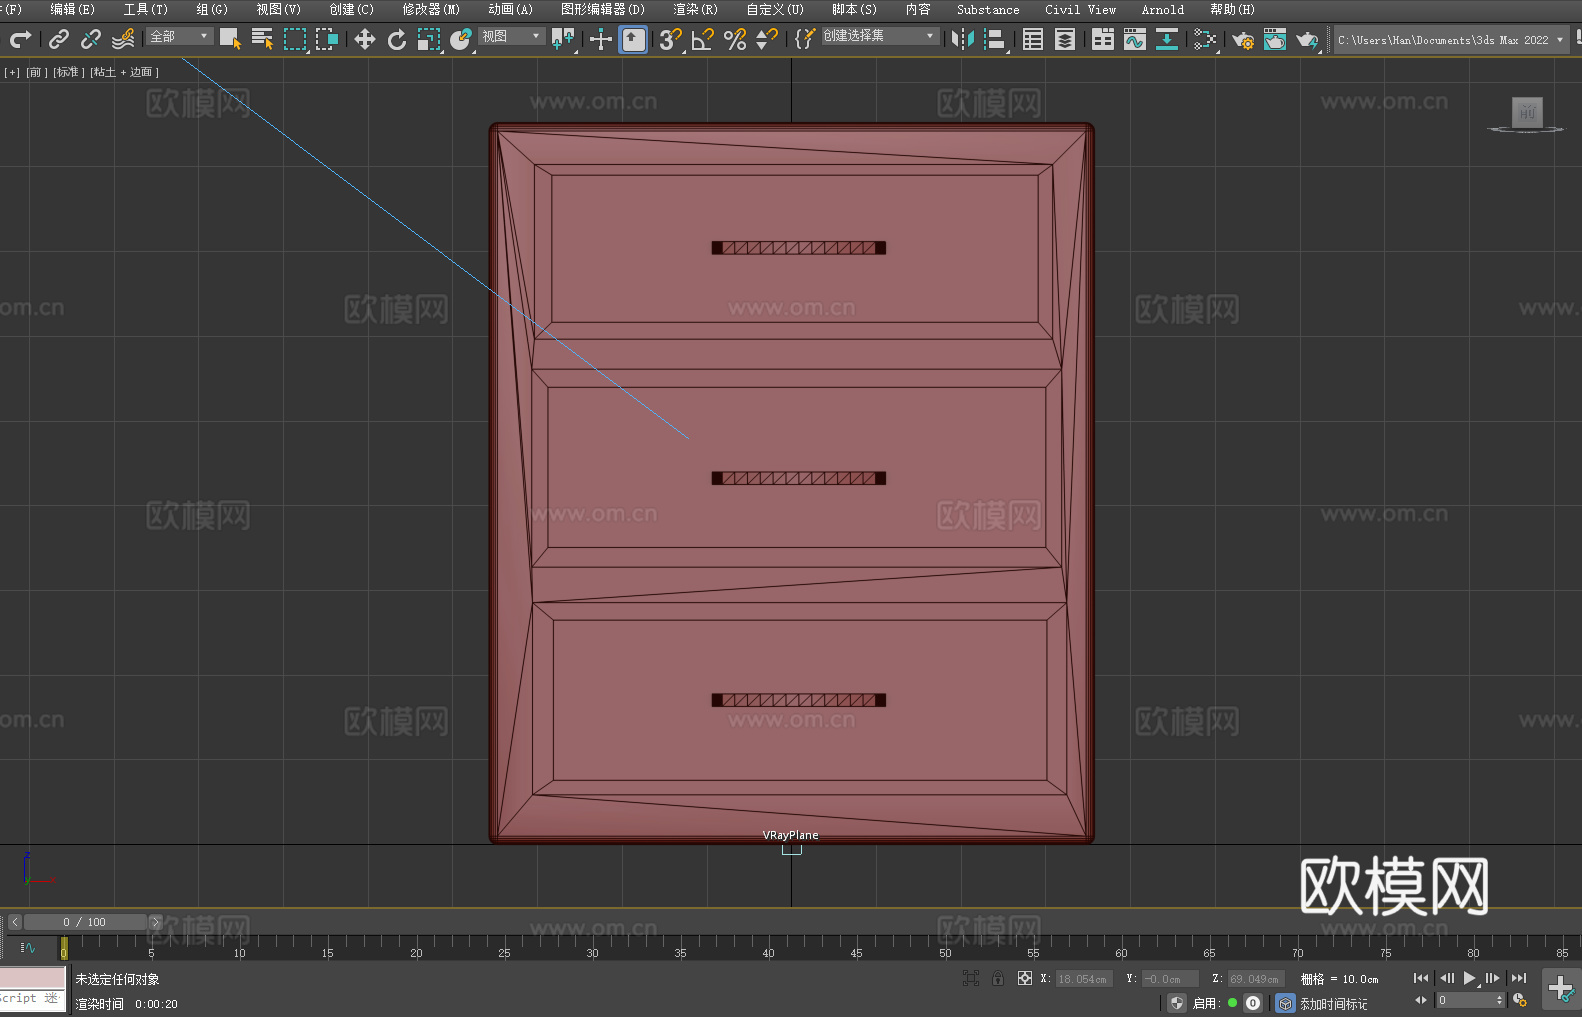Open the 工具(T) menu
Viewport: 1582px width, 1017px height.
[146, 9]
